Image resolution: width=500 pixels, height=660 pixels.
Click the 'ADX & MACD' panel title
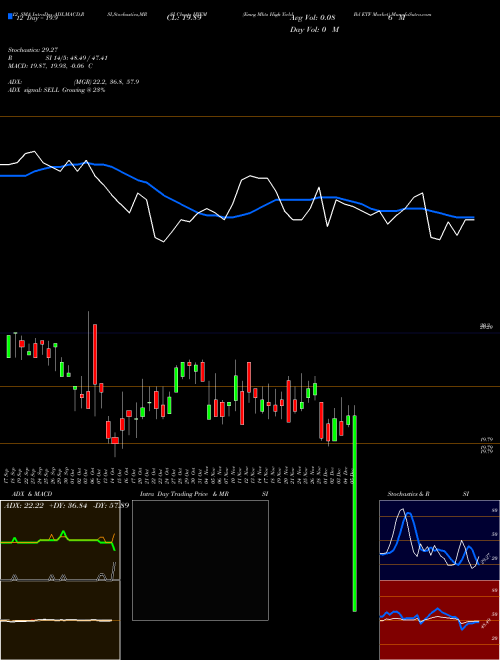coord(32,494)
